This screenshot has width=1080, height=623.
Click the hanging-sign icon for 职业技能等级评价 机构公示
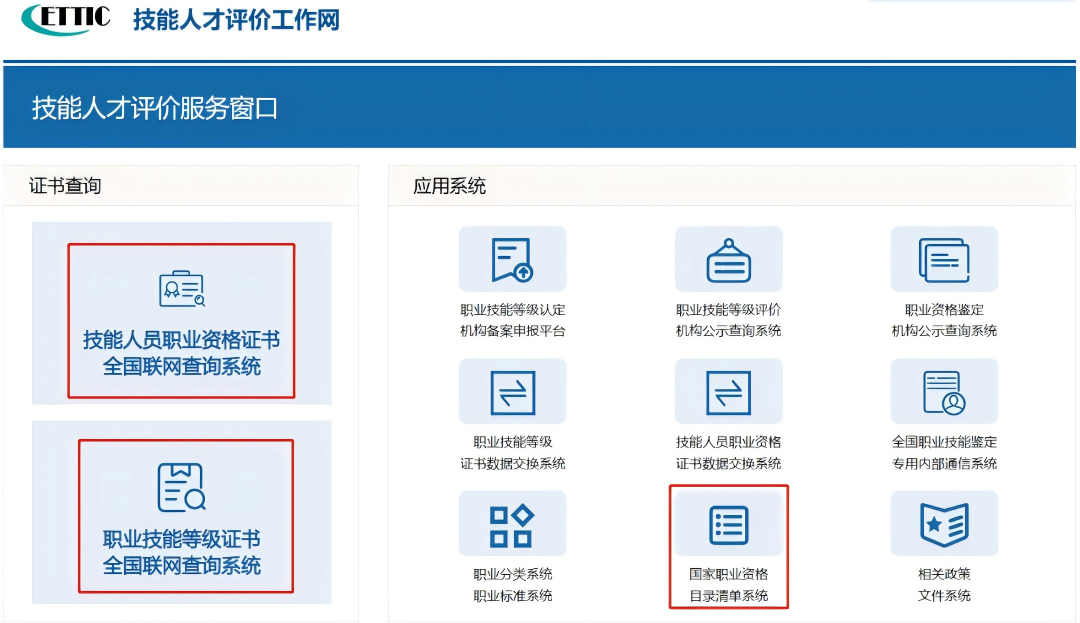[728, 260]
